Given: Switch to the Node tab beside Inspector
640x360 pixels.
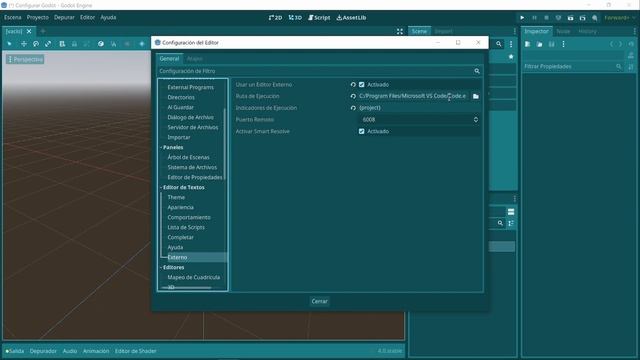Looking at the screenshot, I should (x=563, y=31).
